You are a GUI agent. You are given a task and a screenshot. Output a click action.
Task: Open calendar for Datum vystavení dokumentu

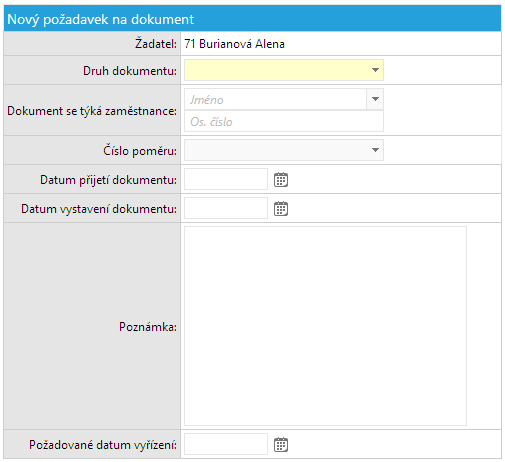(281, 209)
